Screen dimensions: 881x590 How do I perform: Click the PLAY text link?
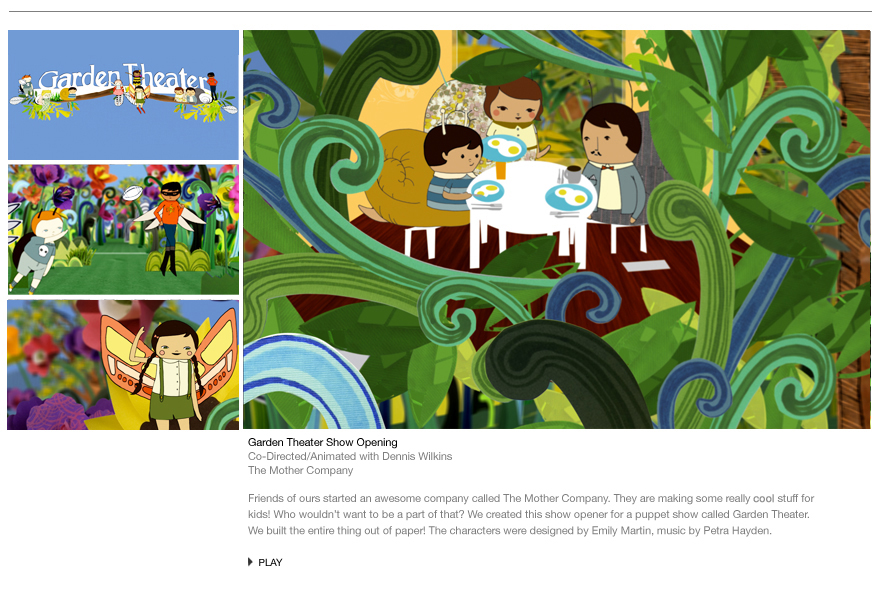point(270,562)
